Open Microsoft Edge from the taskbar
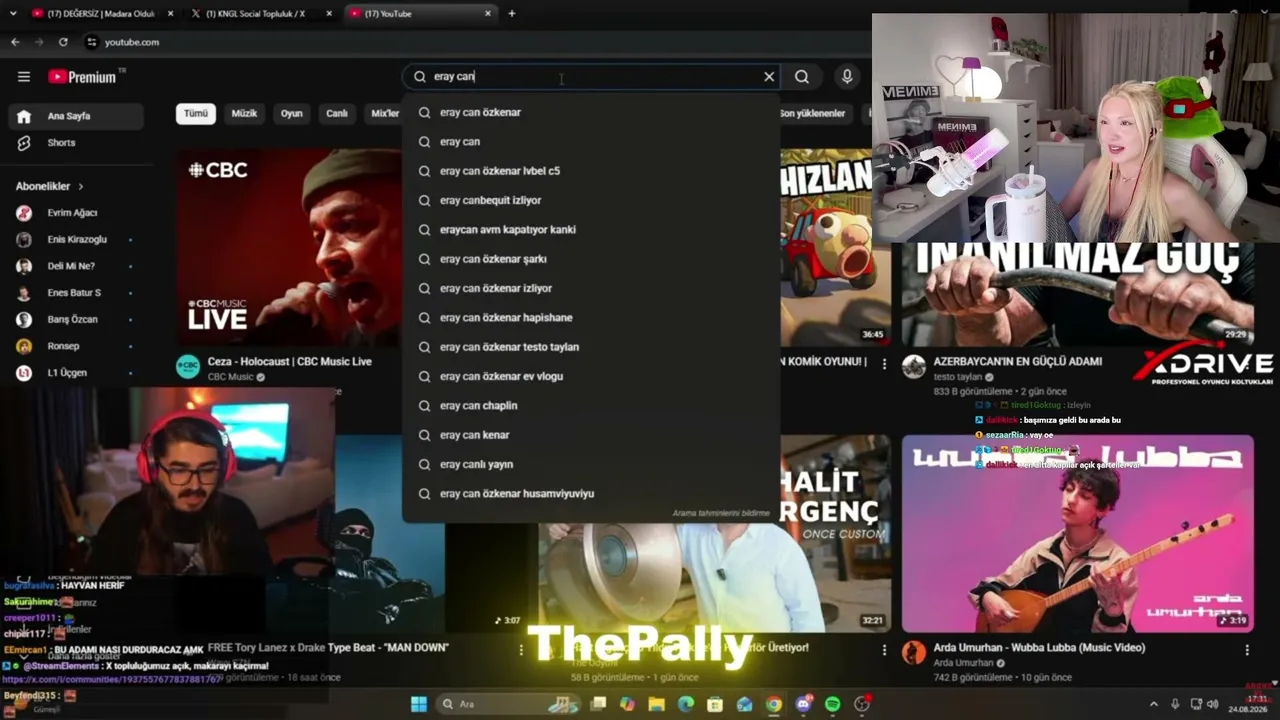1280x720 pixels. [x=686, y=704]
